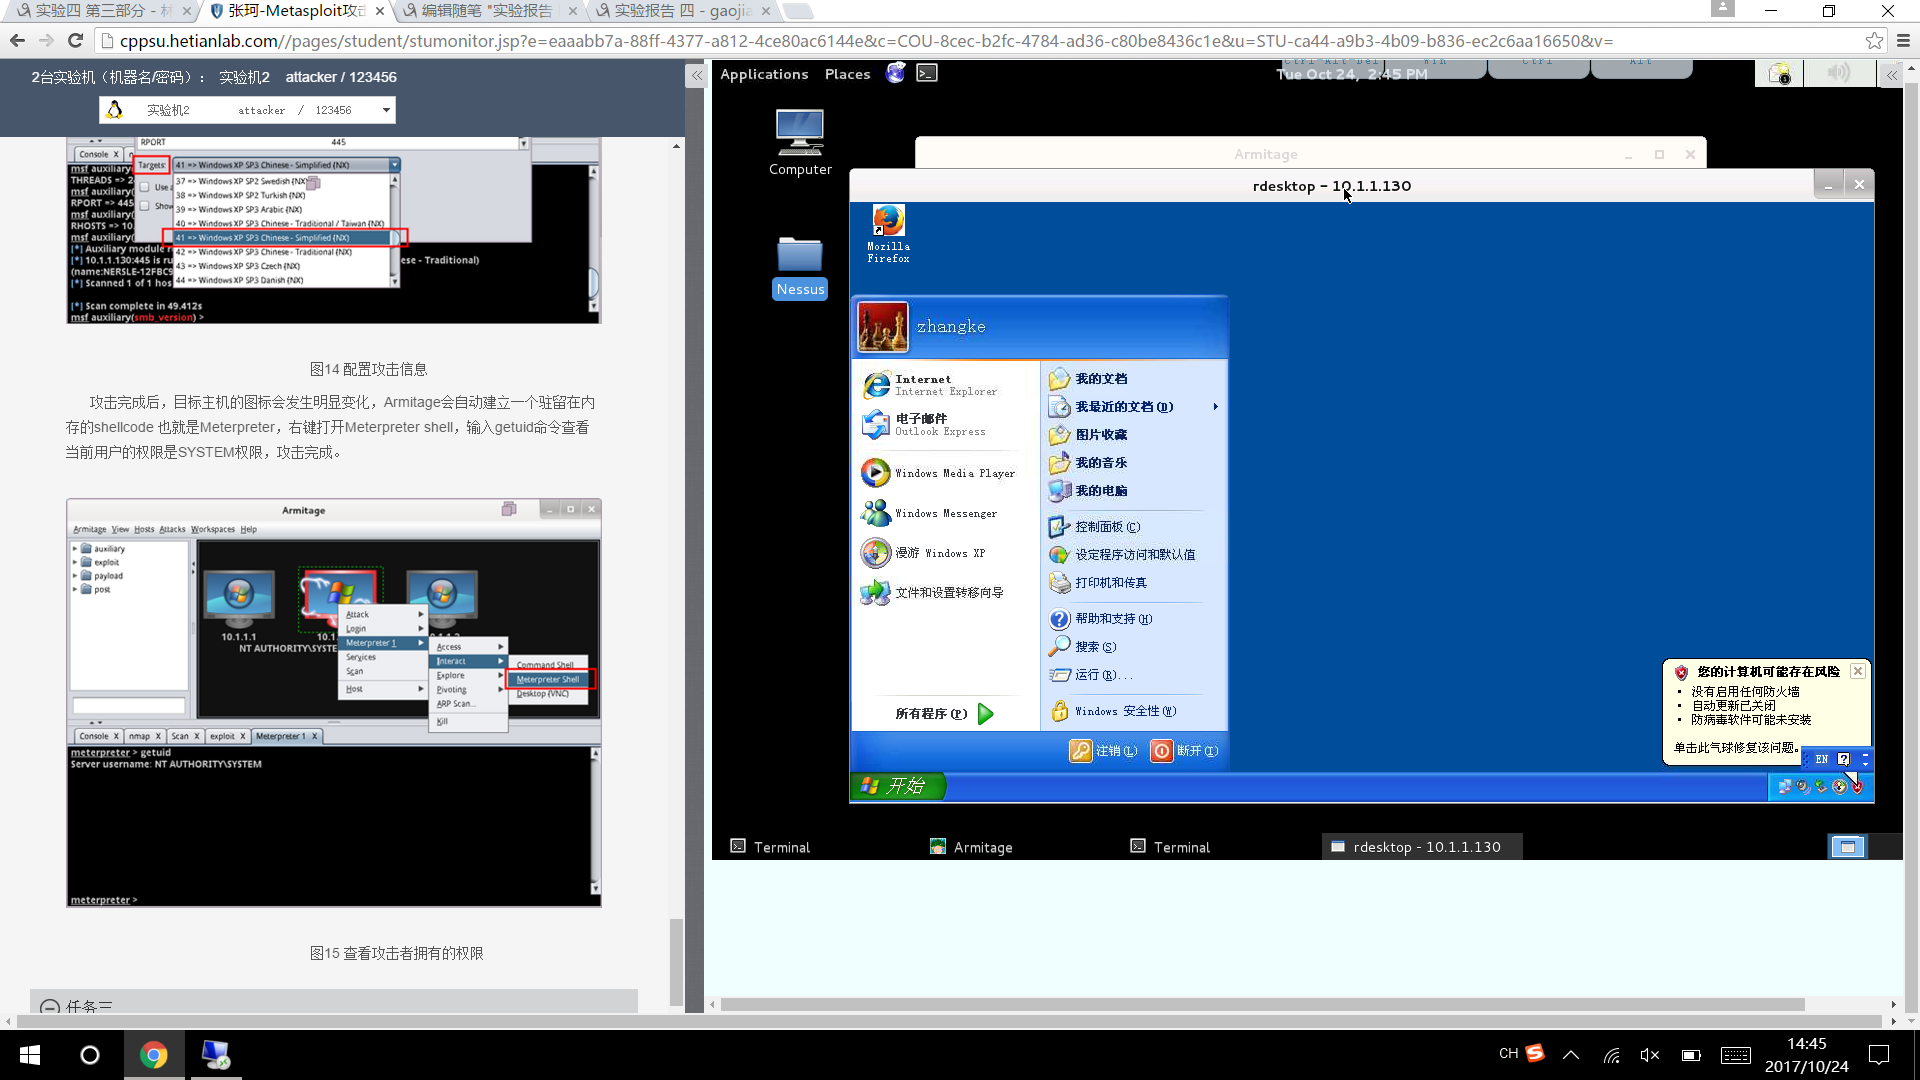Click double-arrow at top right of remote panel
Image resolution: width=1920 pixels, height=1080 pixels.
[x=1891, y=75]
